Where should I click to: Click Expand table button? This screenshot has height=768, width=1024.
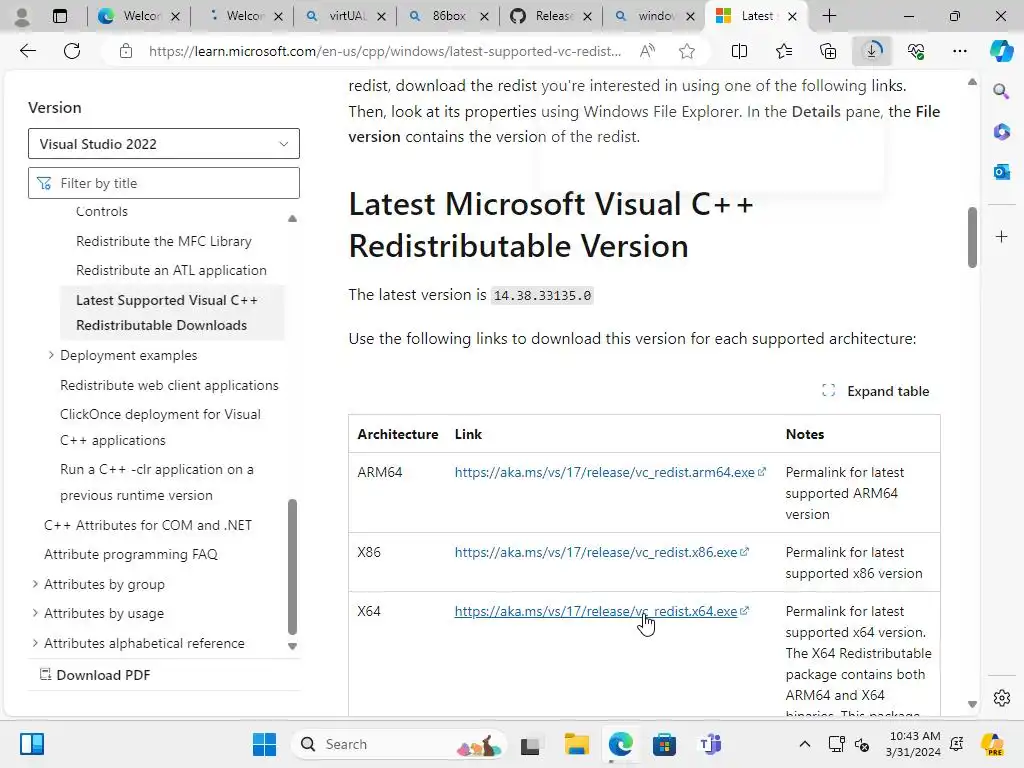pyautogui.click(x=875, y=391)
